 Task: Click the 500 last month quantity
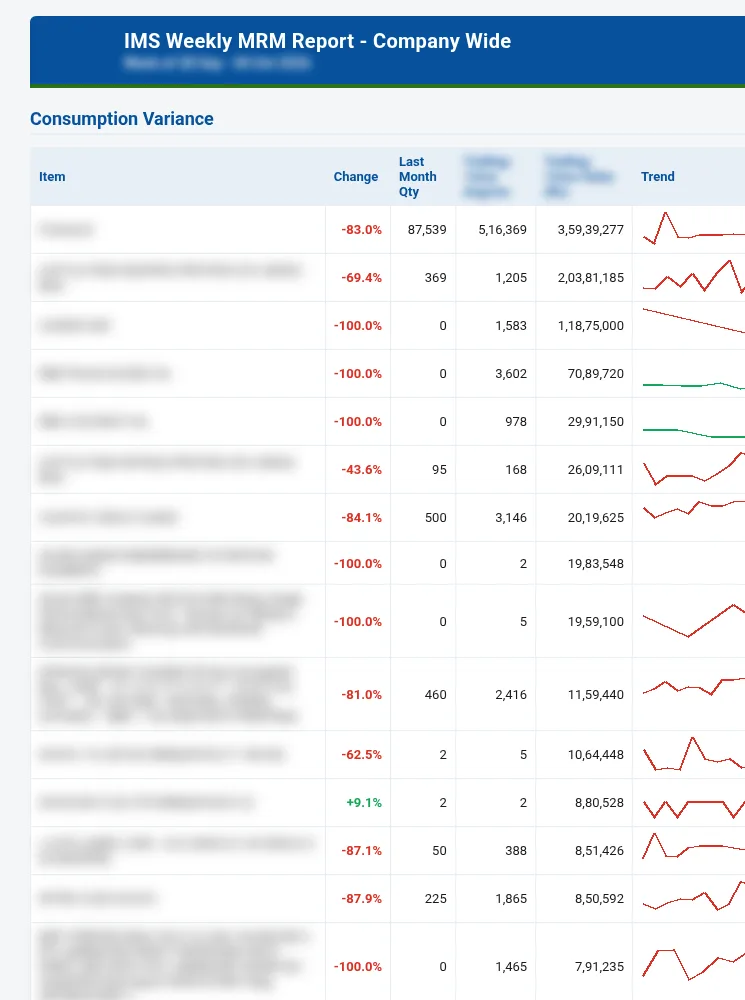[x=436, y=517]
